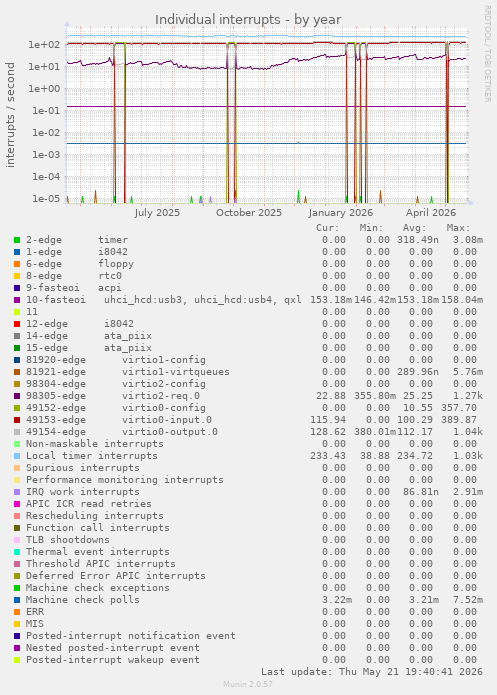Viewport: 497px width, 695px height.
Task: Click the Munin 2.0.57 footer text
Action: click(x=248, y=684)
